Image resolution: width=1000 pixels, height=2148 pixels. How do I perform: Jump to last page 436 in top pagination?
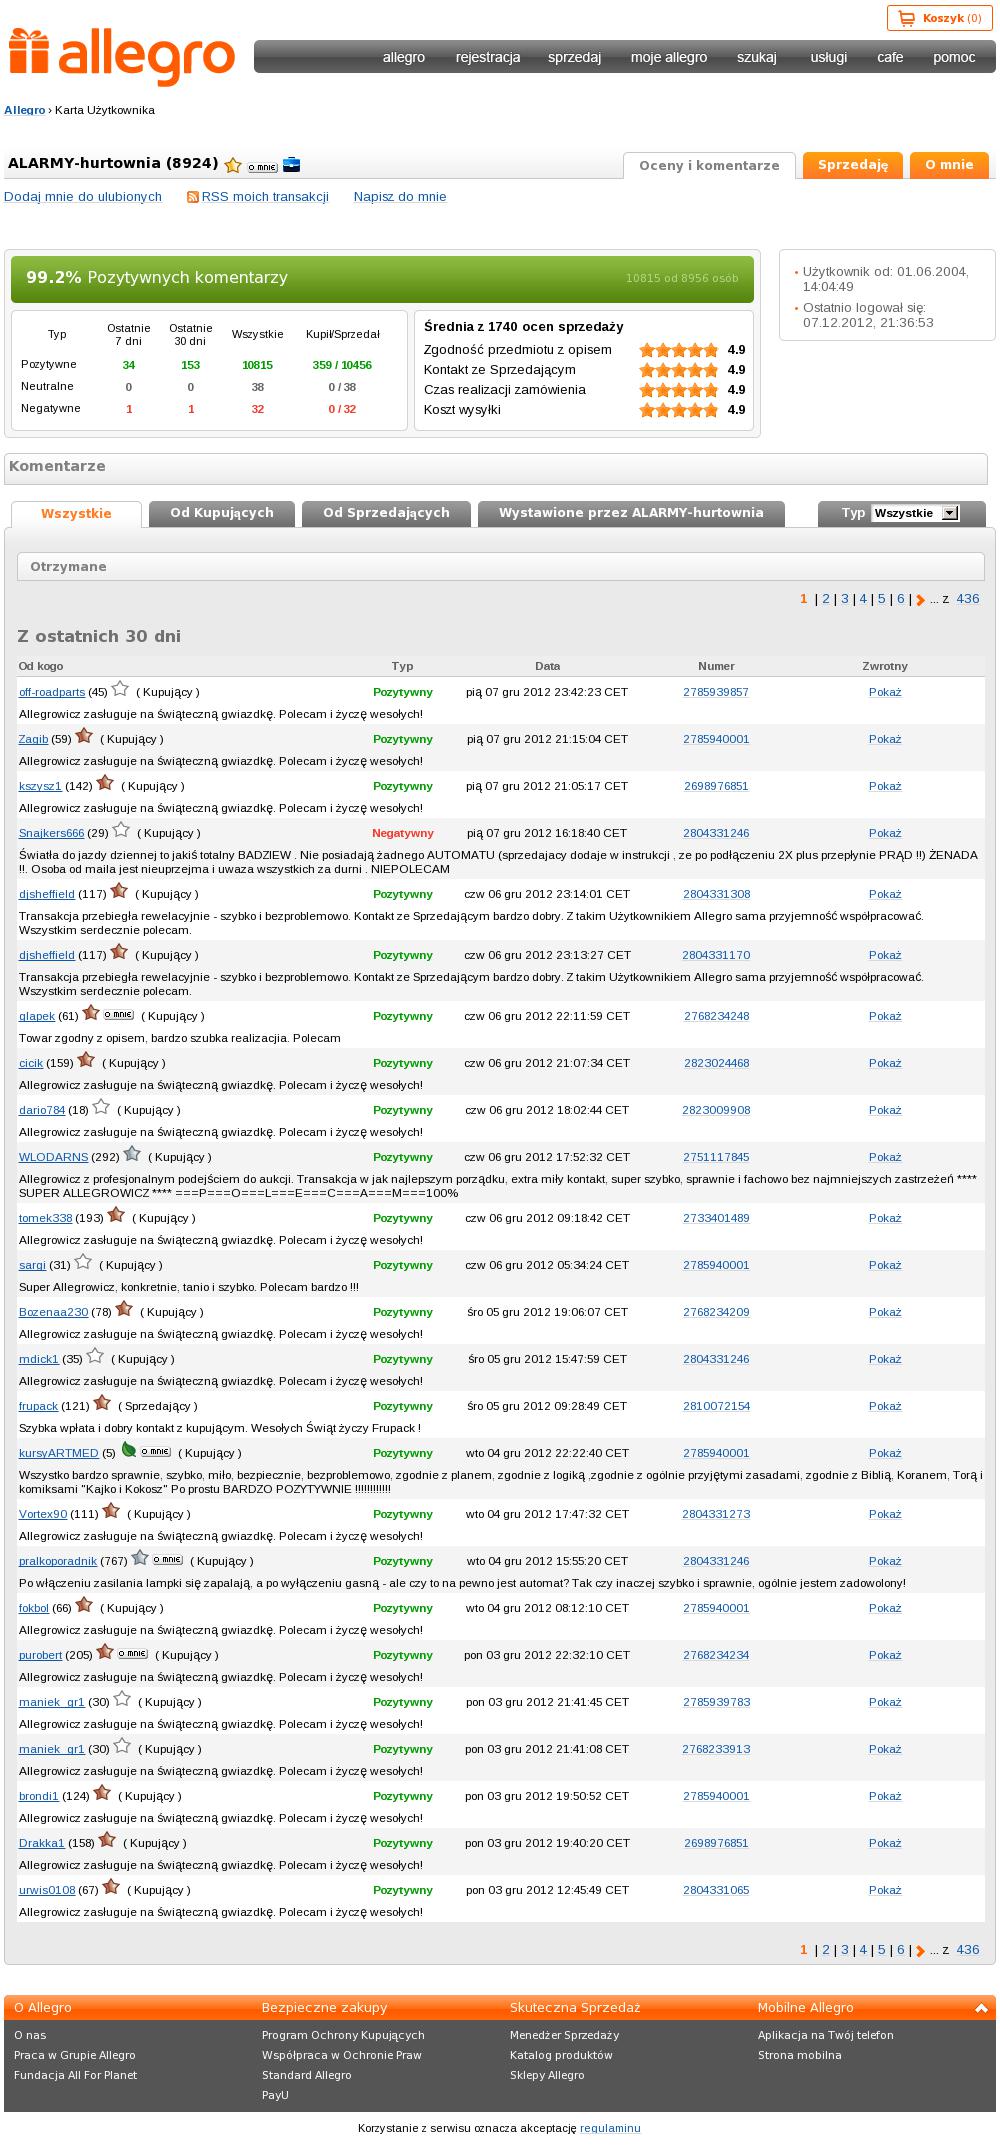point(967,599)
